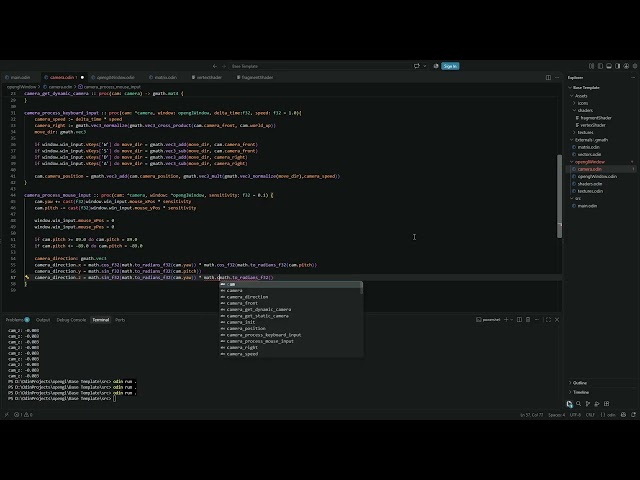Open the Extensions view icon
Viewport: 640px width, 480px height.
(607, 404)
